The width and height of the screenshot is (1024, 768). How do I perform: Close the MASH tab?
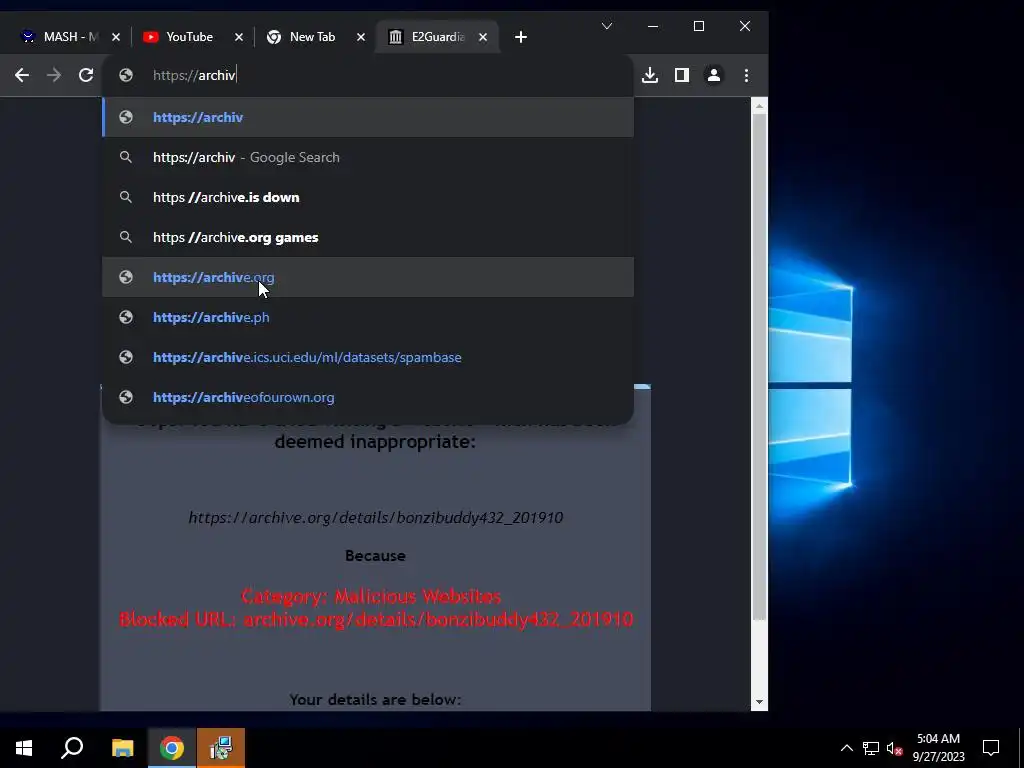tap(116, 37)
